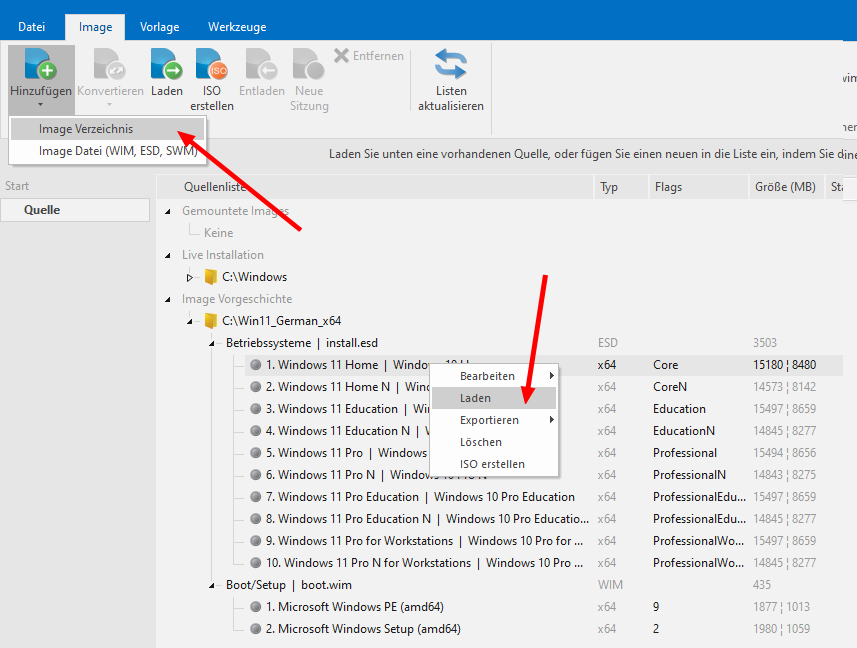This screenshot has height=648, width=857.
Task: Click the Hinzufügen toolbar icon
Action: (x=40, y=63)
